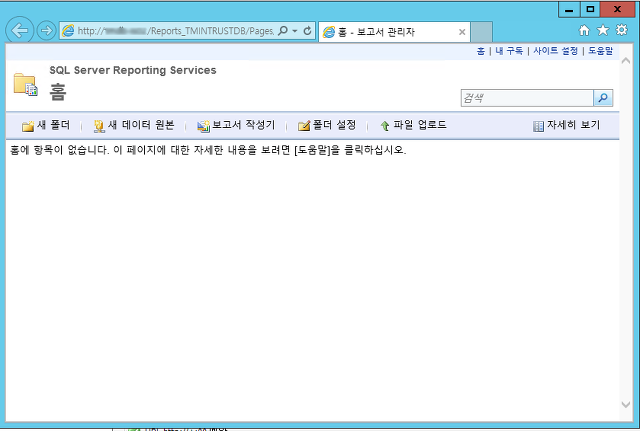Image resolution: width=640 pixels, height=431 pixels.
Task: Click the page scrollbar up arrow
Action: (626, 61)
